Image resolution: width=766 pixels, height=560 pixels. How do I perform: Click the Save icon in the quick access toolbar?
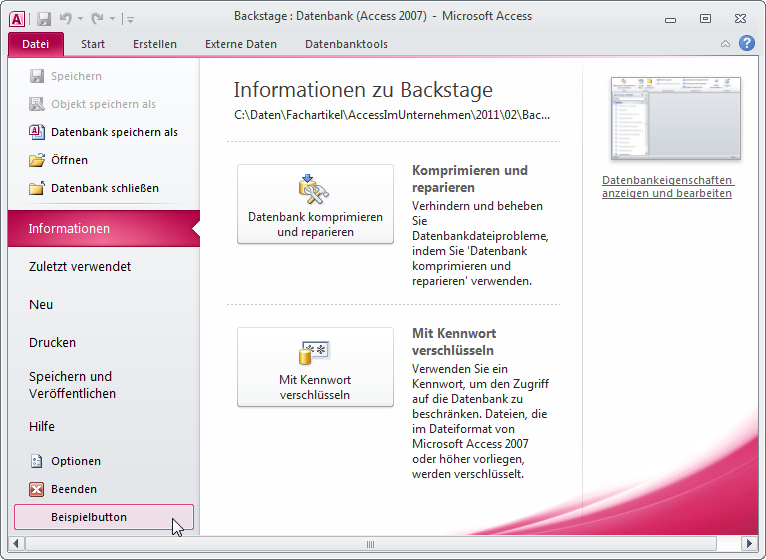44,17
